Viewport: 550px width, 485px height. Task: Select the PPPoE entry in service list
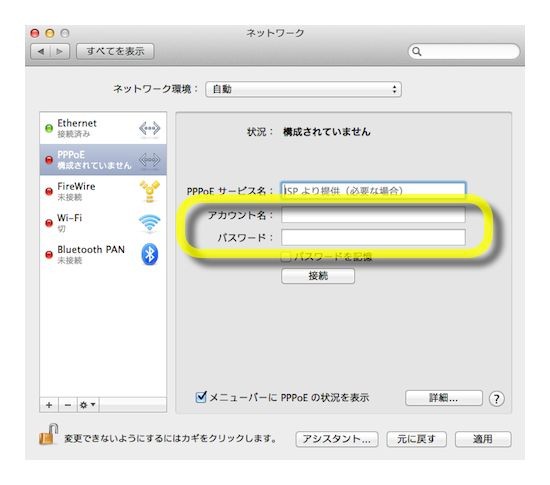(x=103, y=160)
